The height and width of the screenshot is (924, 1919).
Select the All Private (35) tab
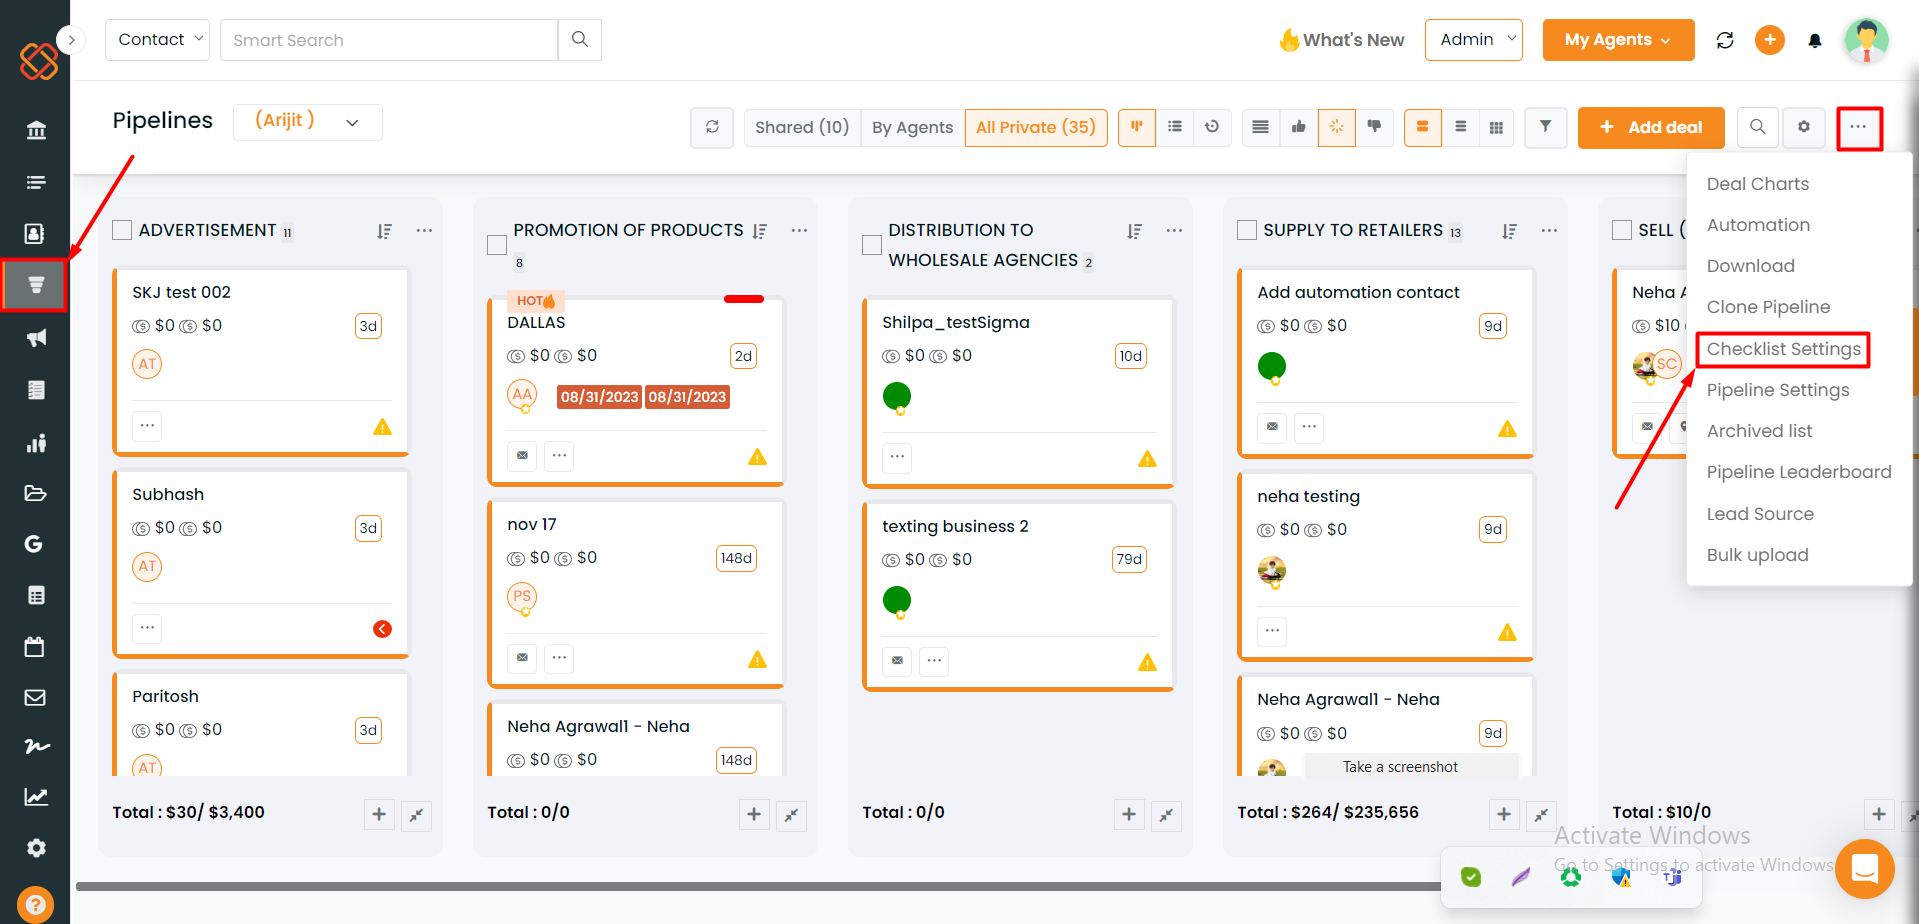pos(1036,127)
